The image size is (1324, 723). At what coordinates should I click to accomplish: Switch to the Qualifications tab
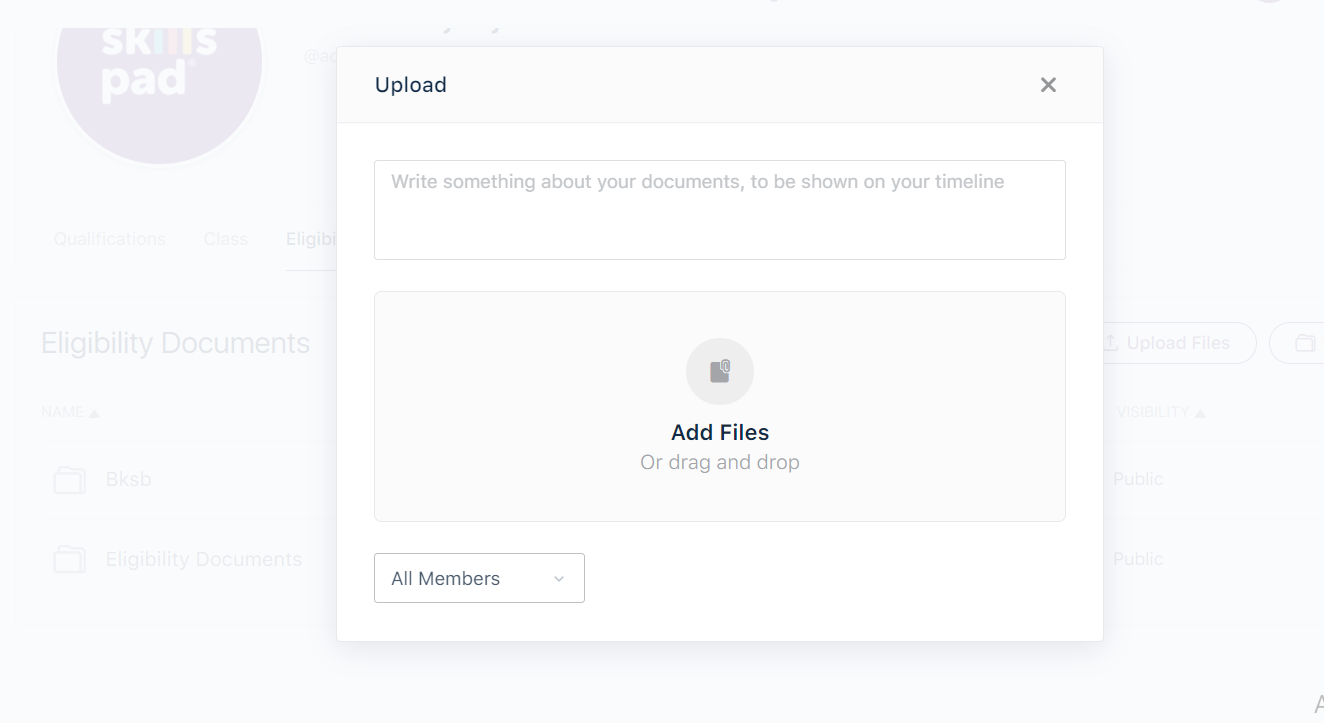[110, 239]
